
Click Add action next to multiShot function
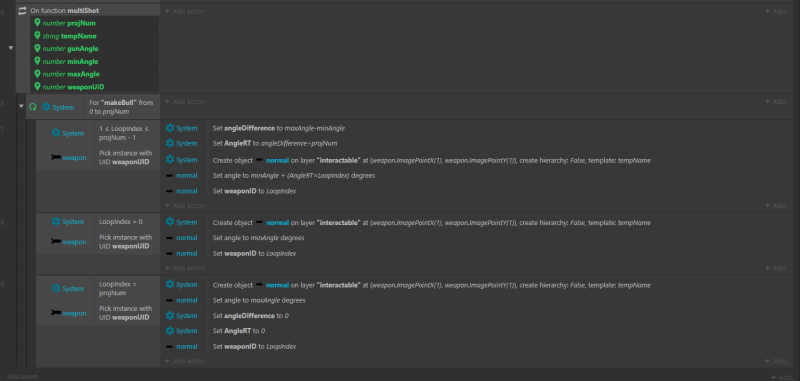coord(185,11)
